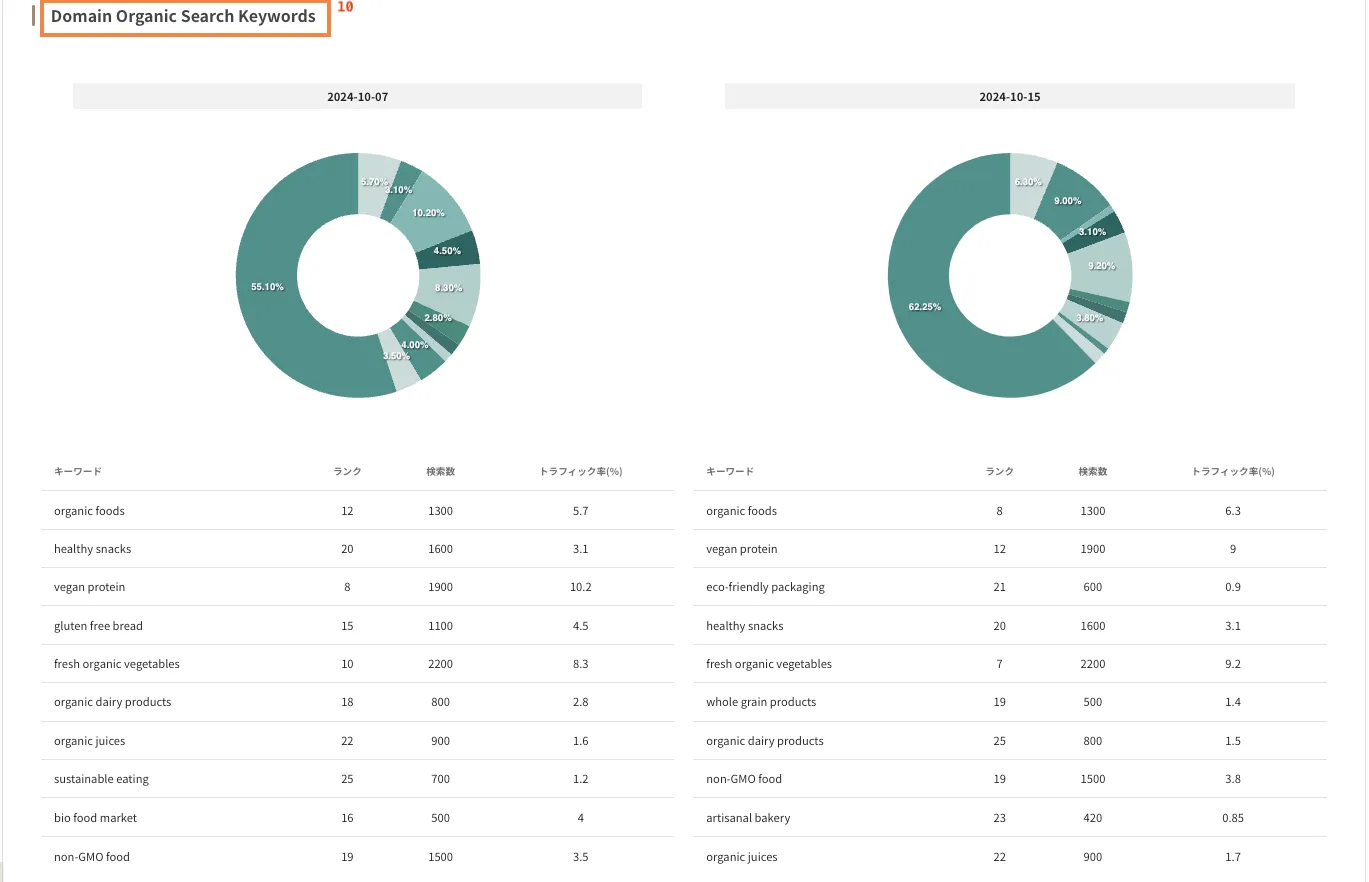Select 'non-GMO food' in 2024-10-15 table
Screen dimensions: 1369x882
tap(744, 779)
